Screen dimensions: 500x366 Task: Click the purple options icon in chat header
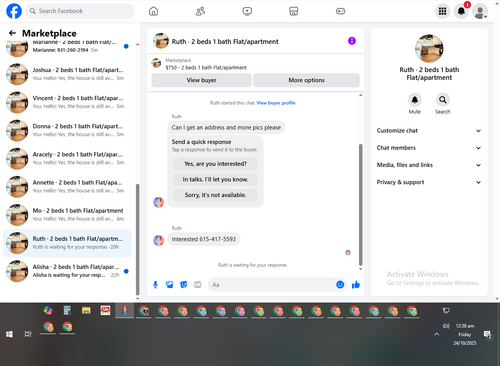pyautogui.click(x=352, y=41)
